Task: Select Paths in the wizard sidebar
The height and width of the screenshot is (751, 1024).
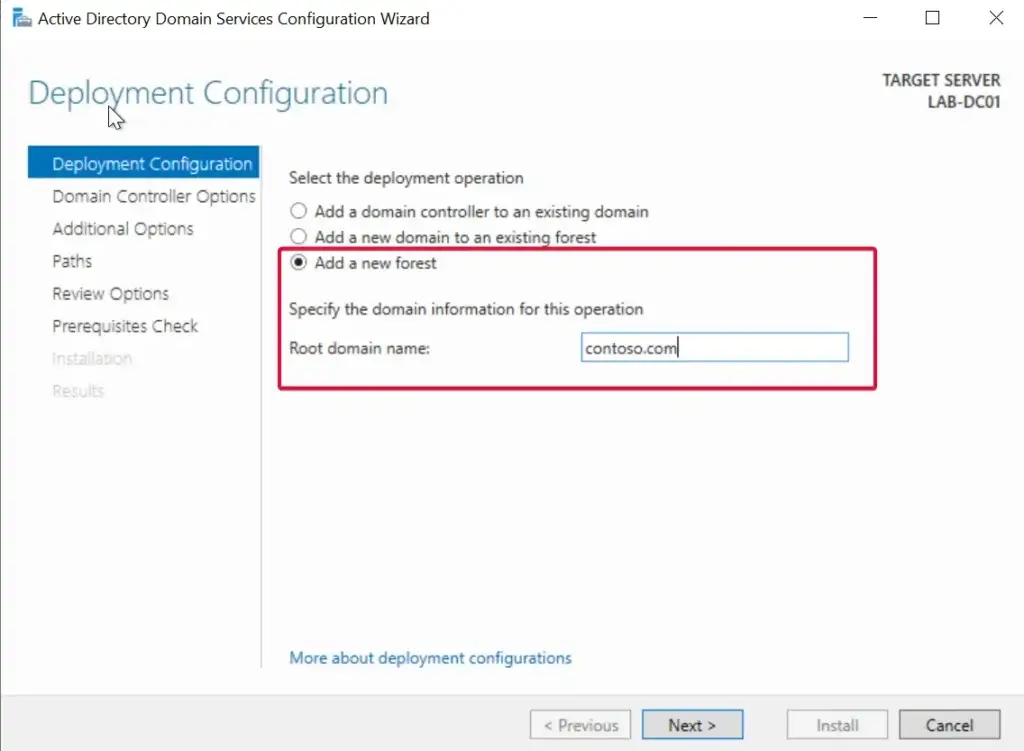Action: (x=72, y=262)
